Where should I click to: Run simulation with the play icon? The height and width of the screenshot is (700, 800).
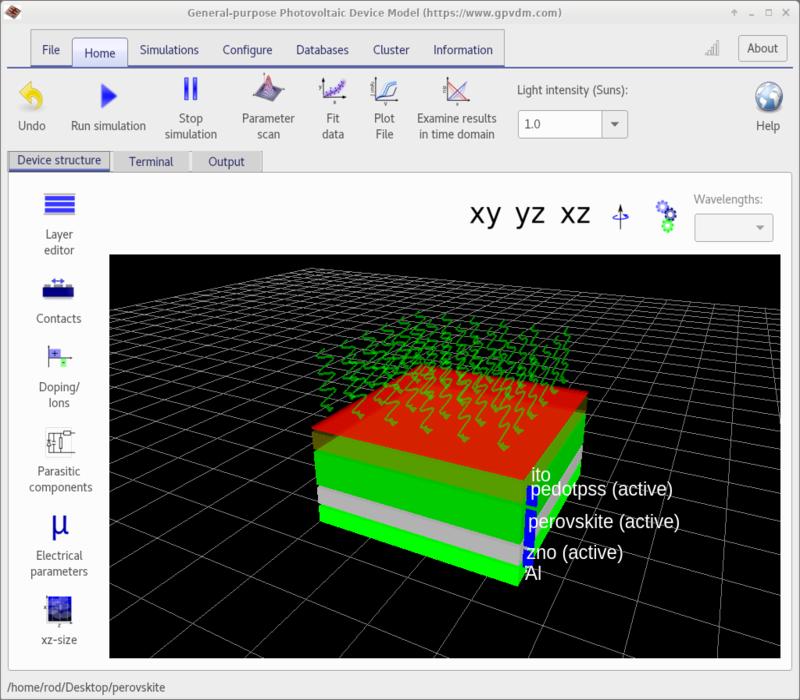coord(108,96)
